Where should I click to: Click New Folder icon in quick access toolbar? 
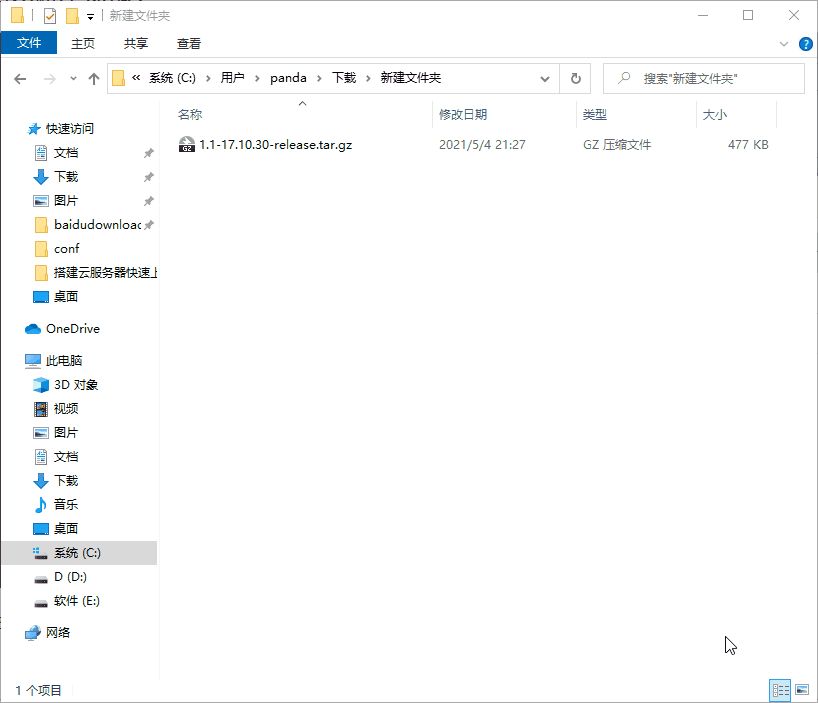coord(72,16)
